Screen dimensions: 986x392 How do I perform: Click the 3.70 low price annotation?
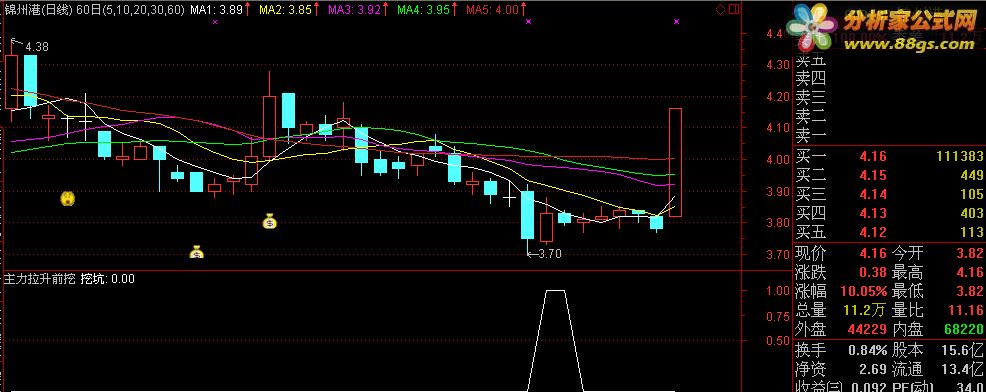click(x=545, y=254)
